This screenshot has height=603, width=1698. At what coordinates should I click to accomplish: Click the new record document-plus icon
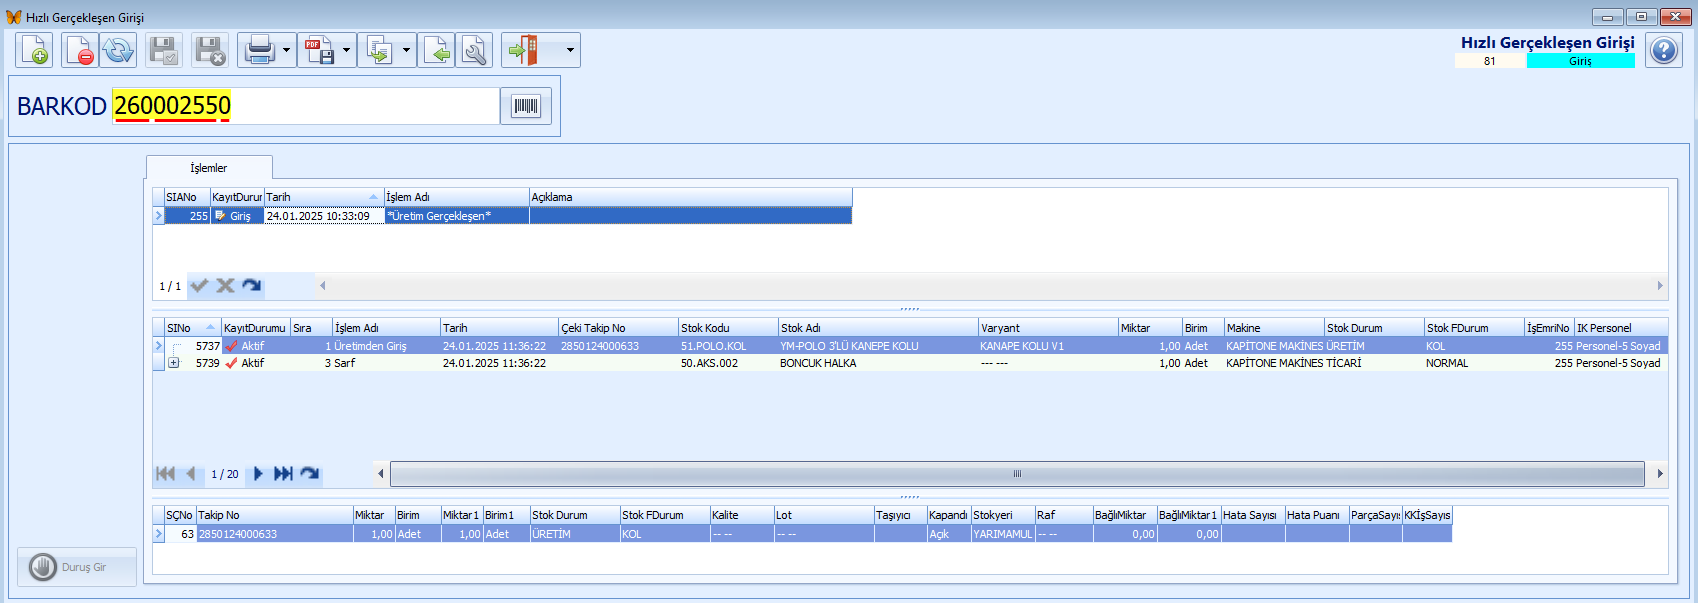(x=34, y=50)
